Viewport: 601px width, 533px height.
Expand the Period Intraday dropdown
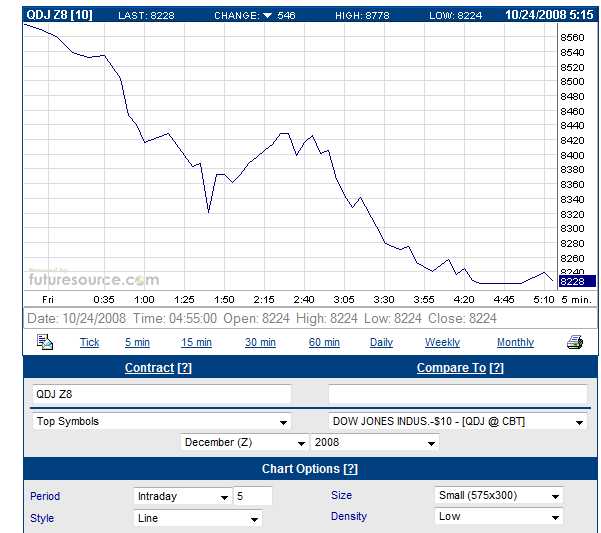tap(183, 496)
